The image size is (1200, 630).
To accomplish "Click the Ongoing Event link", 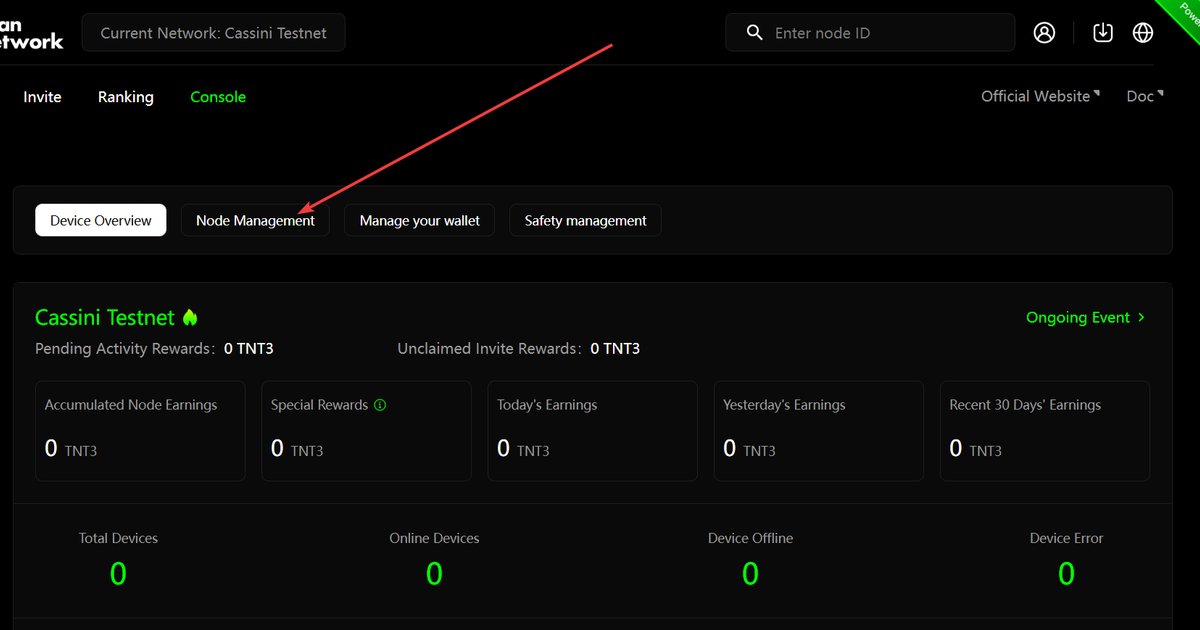I will [x=1086, y=317].
